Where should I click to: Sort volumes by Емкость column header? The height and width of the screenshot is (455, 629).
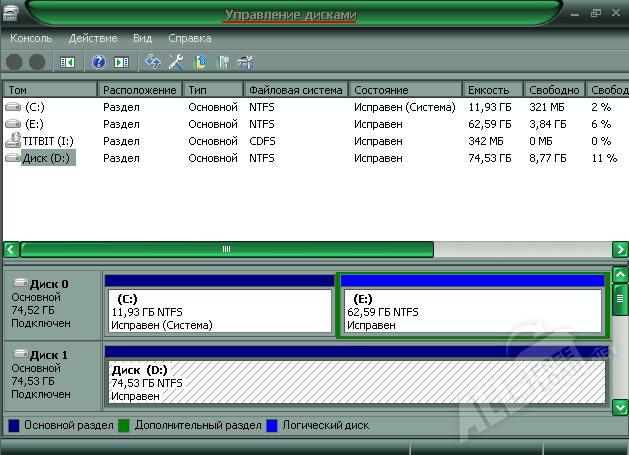(494, 90)
